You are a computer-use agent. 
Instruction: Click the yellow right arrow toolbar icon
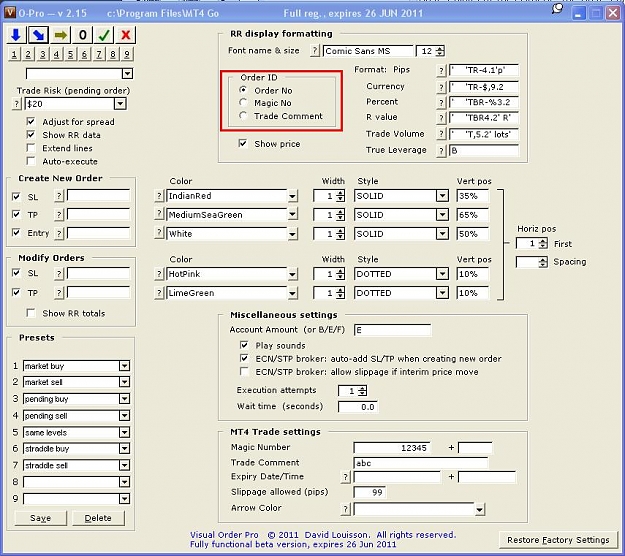click(61, 35)
